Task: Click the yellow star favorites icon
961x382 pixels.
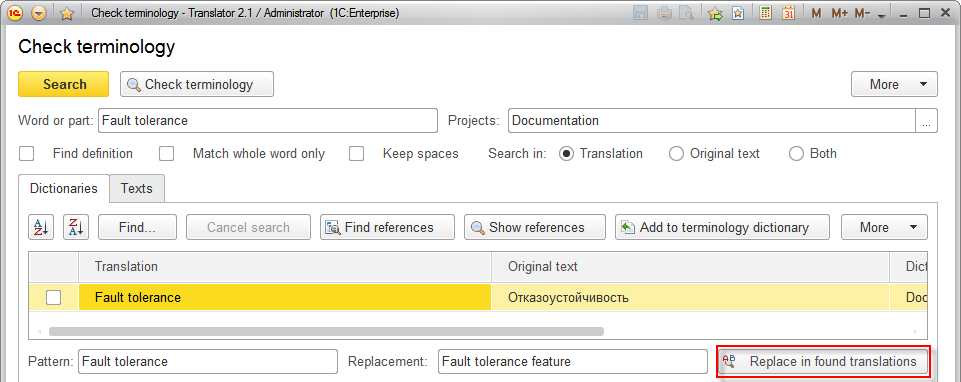Action: click(67, 13)
